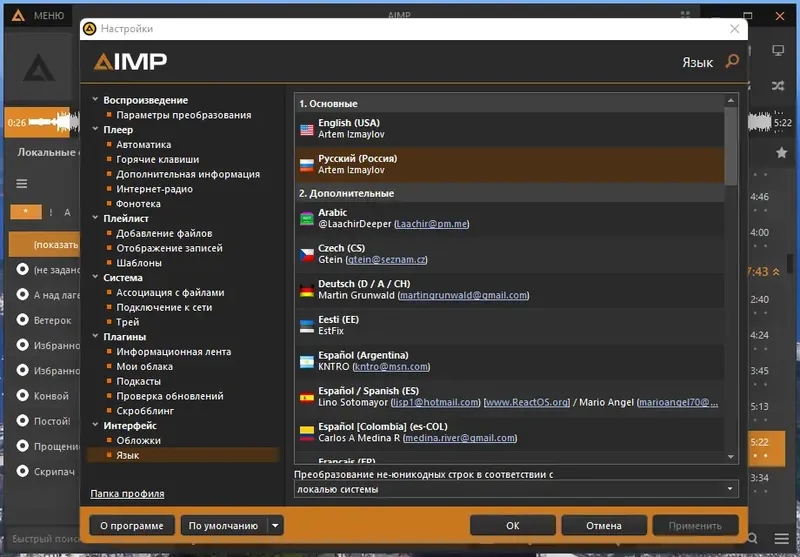Screen dimensions: 800x557
Task: Click the Arabic flag icon
Action: coord(307,219)
